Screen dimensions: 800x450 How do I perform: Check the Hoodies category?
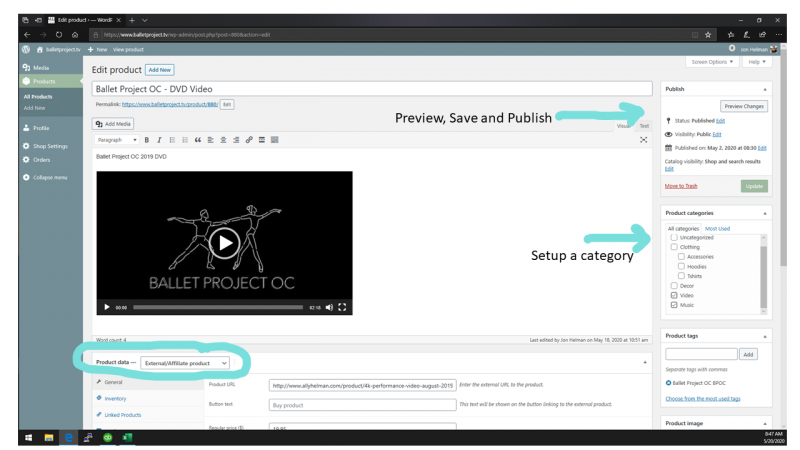(681, 266)
